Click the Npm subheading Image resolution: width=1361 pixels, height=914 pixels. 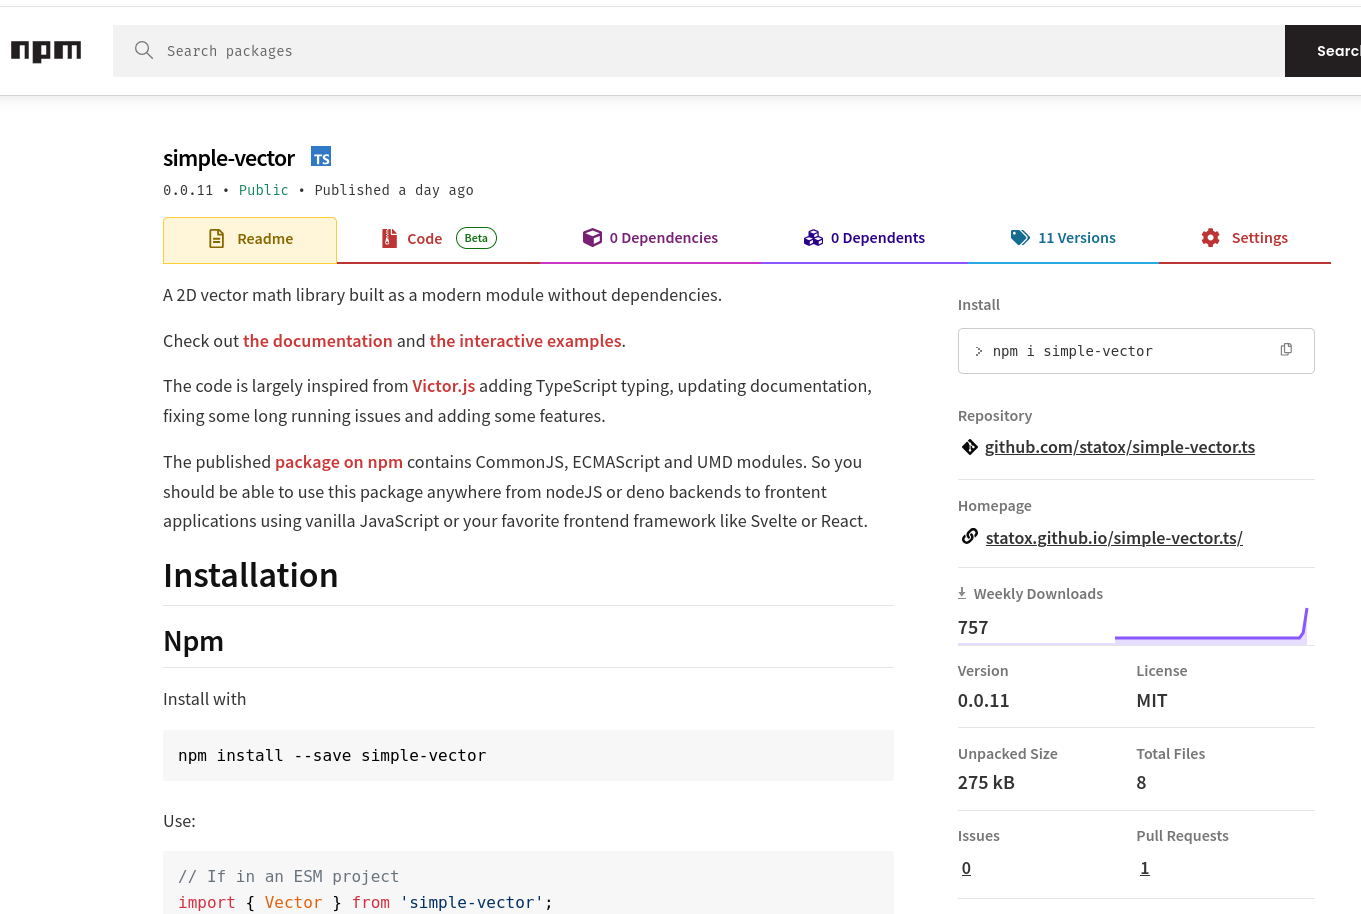193,641
